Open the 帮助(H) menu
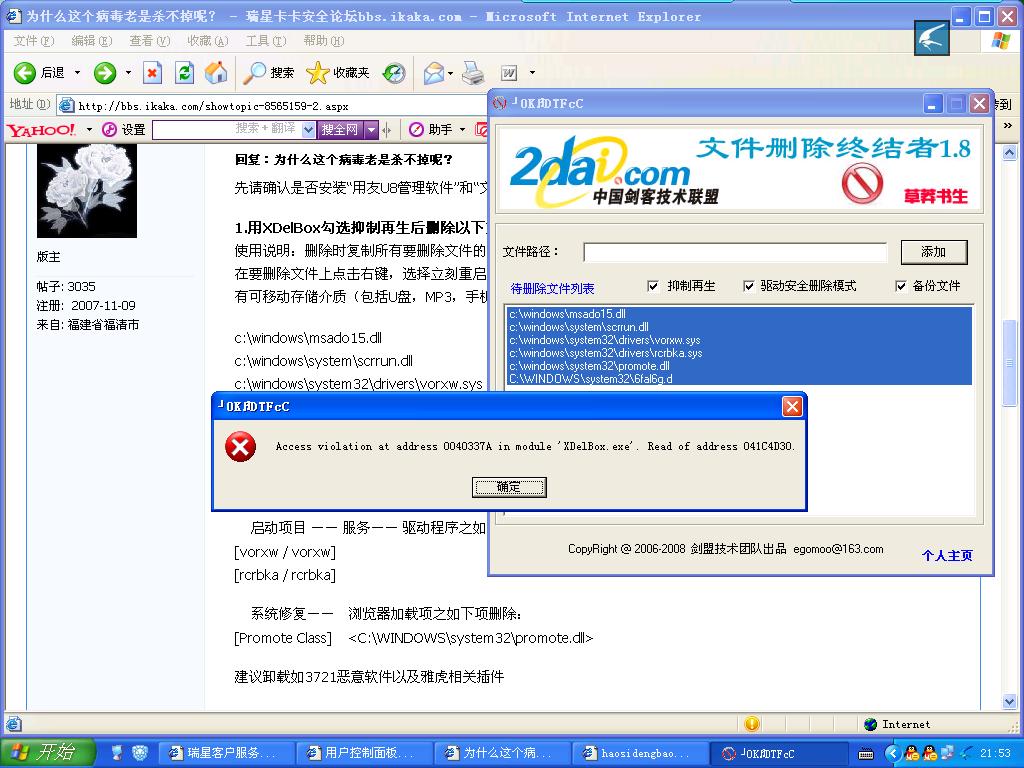Viewport: 1024px width, 768px height. click(323, 40)
